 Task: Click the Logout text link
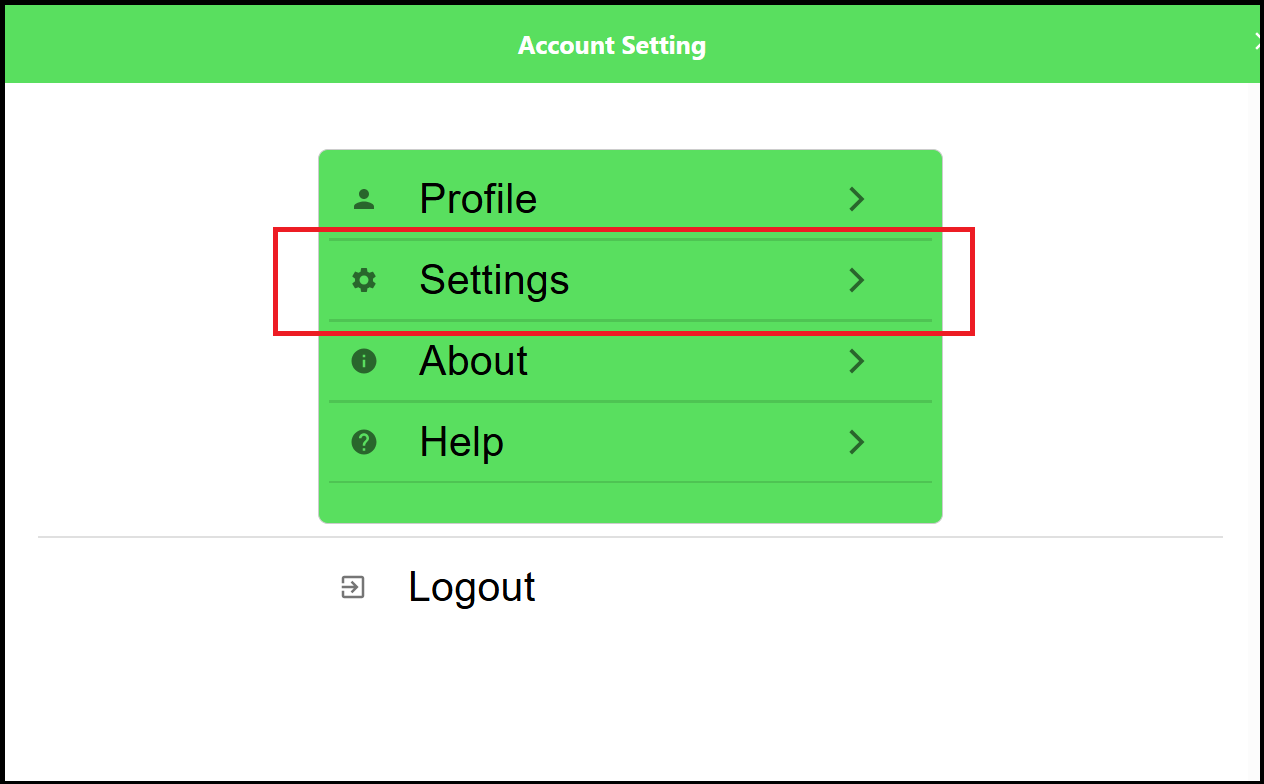pos(472,587)
